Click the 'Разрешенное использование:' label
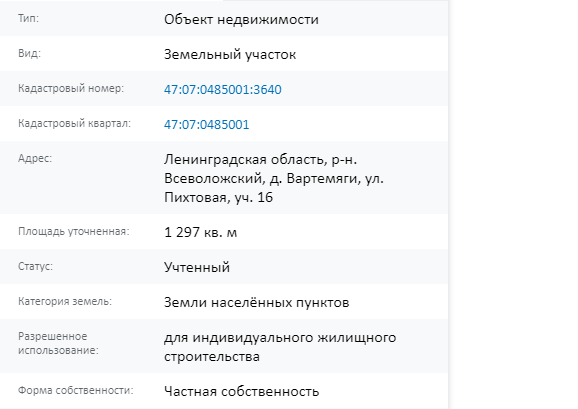Screen dimensions: 578x409 tap(58, 343)
